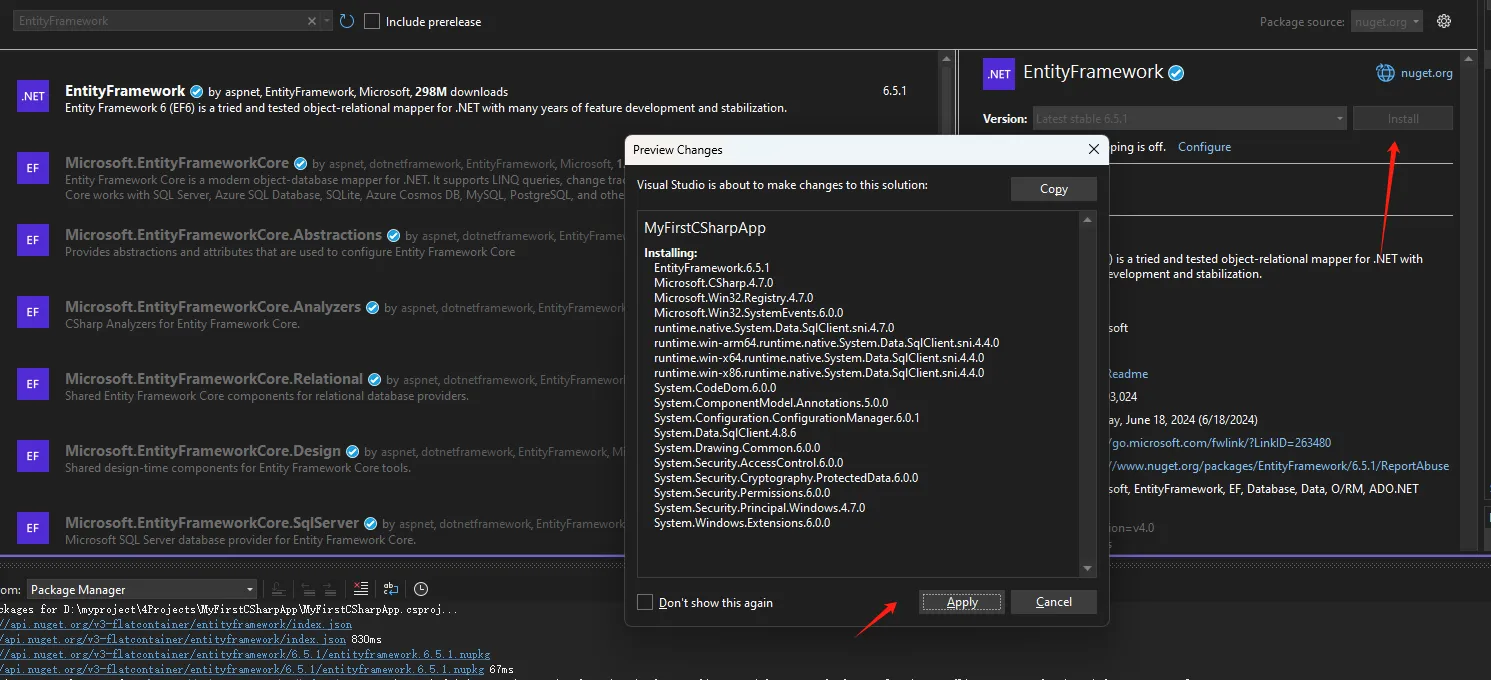Click the verified badge beside Microsoft.EntityFrameworkCore.Design
1491x680 pixels.
pyautogui.click(x=353, y=451)
